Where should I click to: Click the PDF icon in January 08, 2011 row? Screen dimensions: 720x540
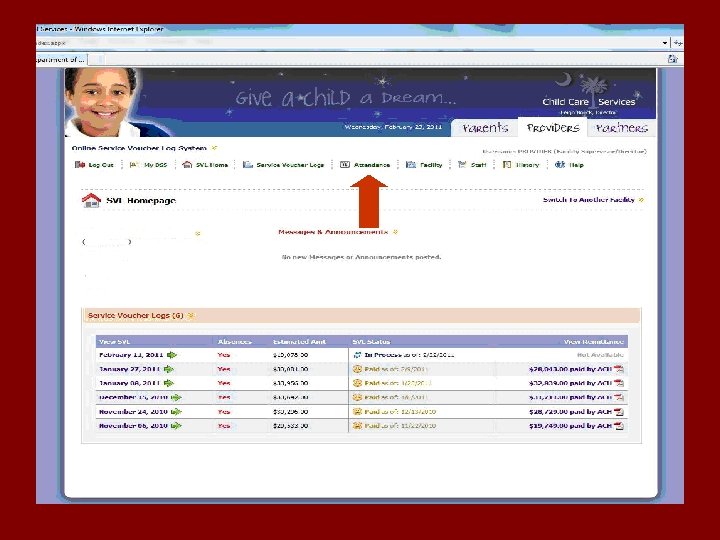(619, 383)
